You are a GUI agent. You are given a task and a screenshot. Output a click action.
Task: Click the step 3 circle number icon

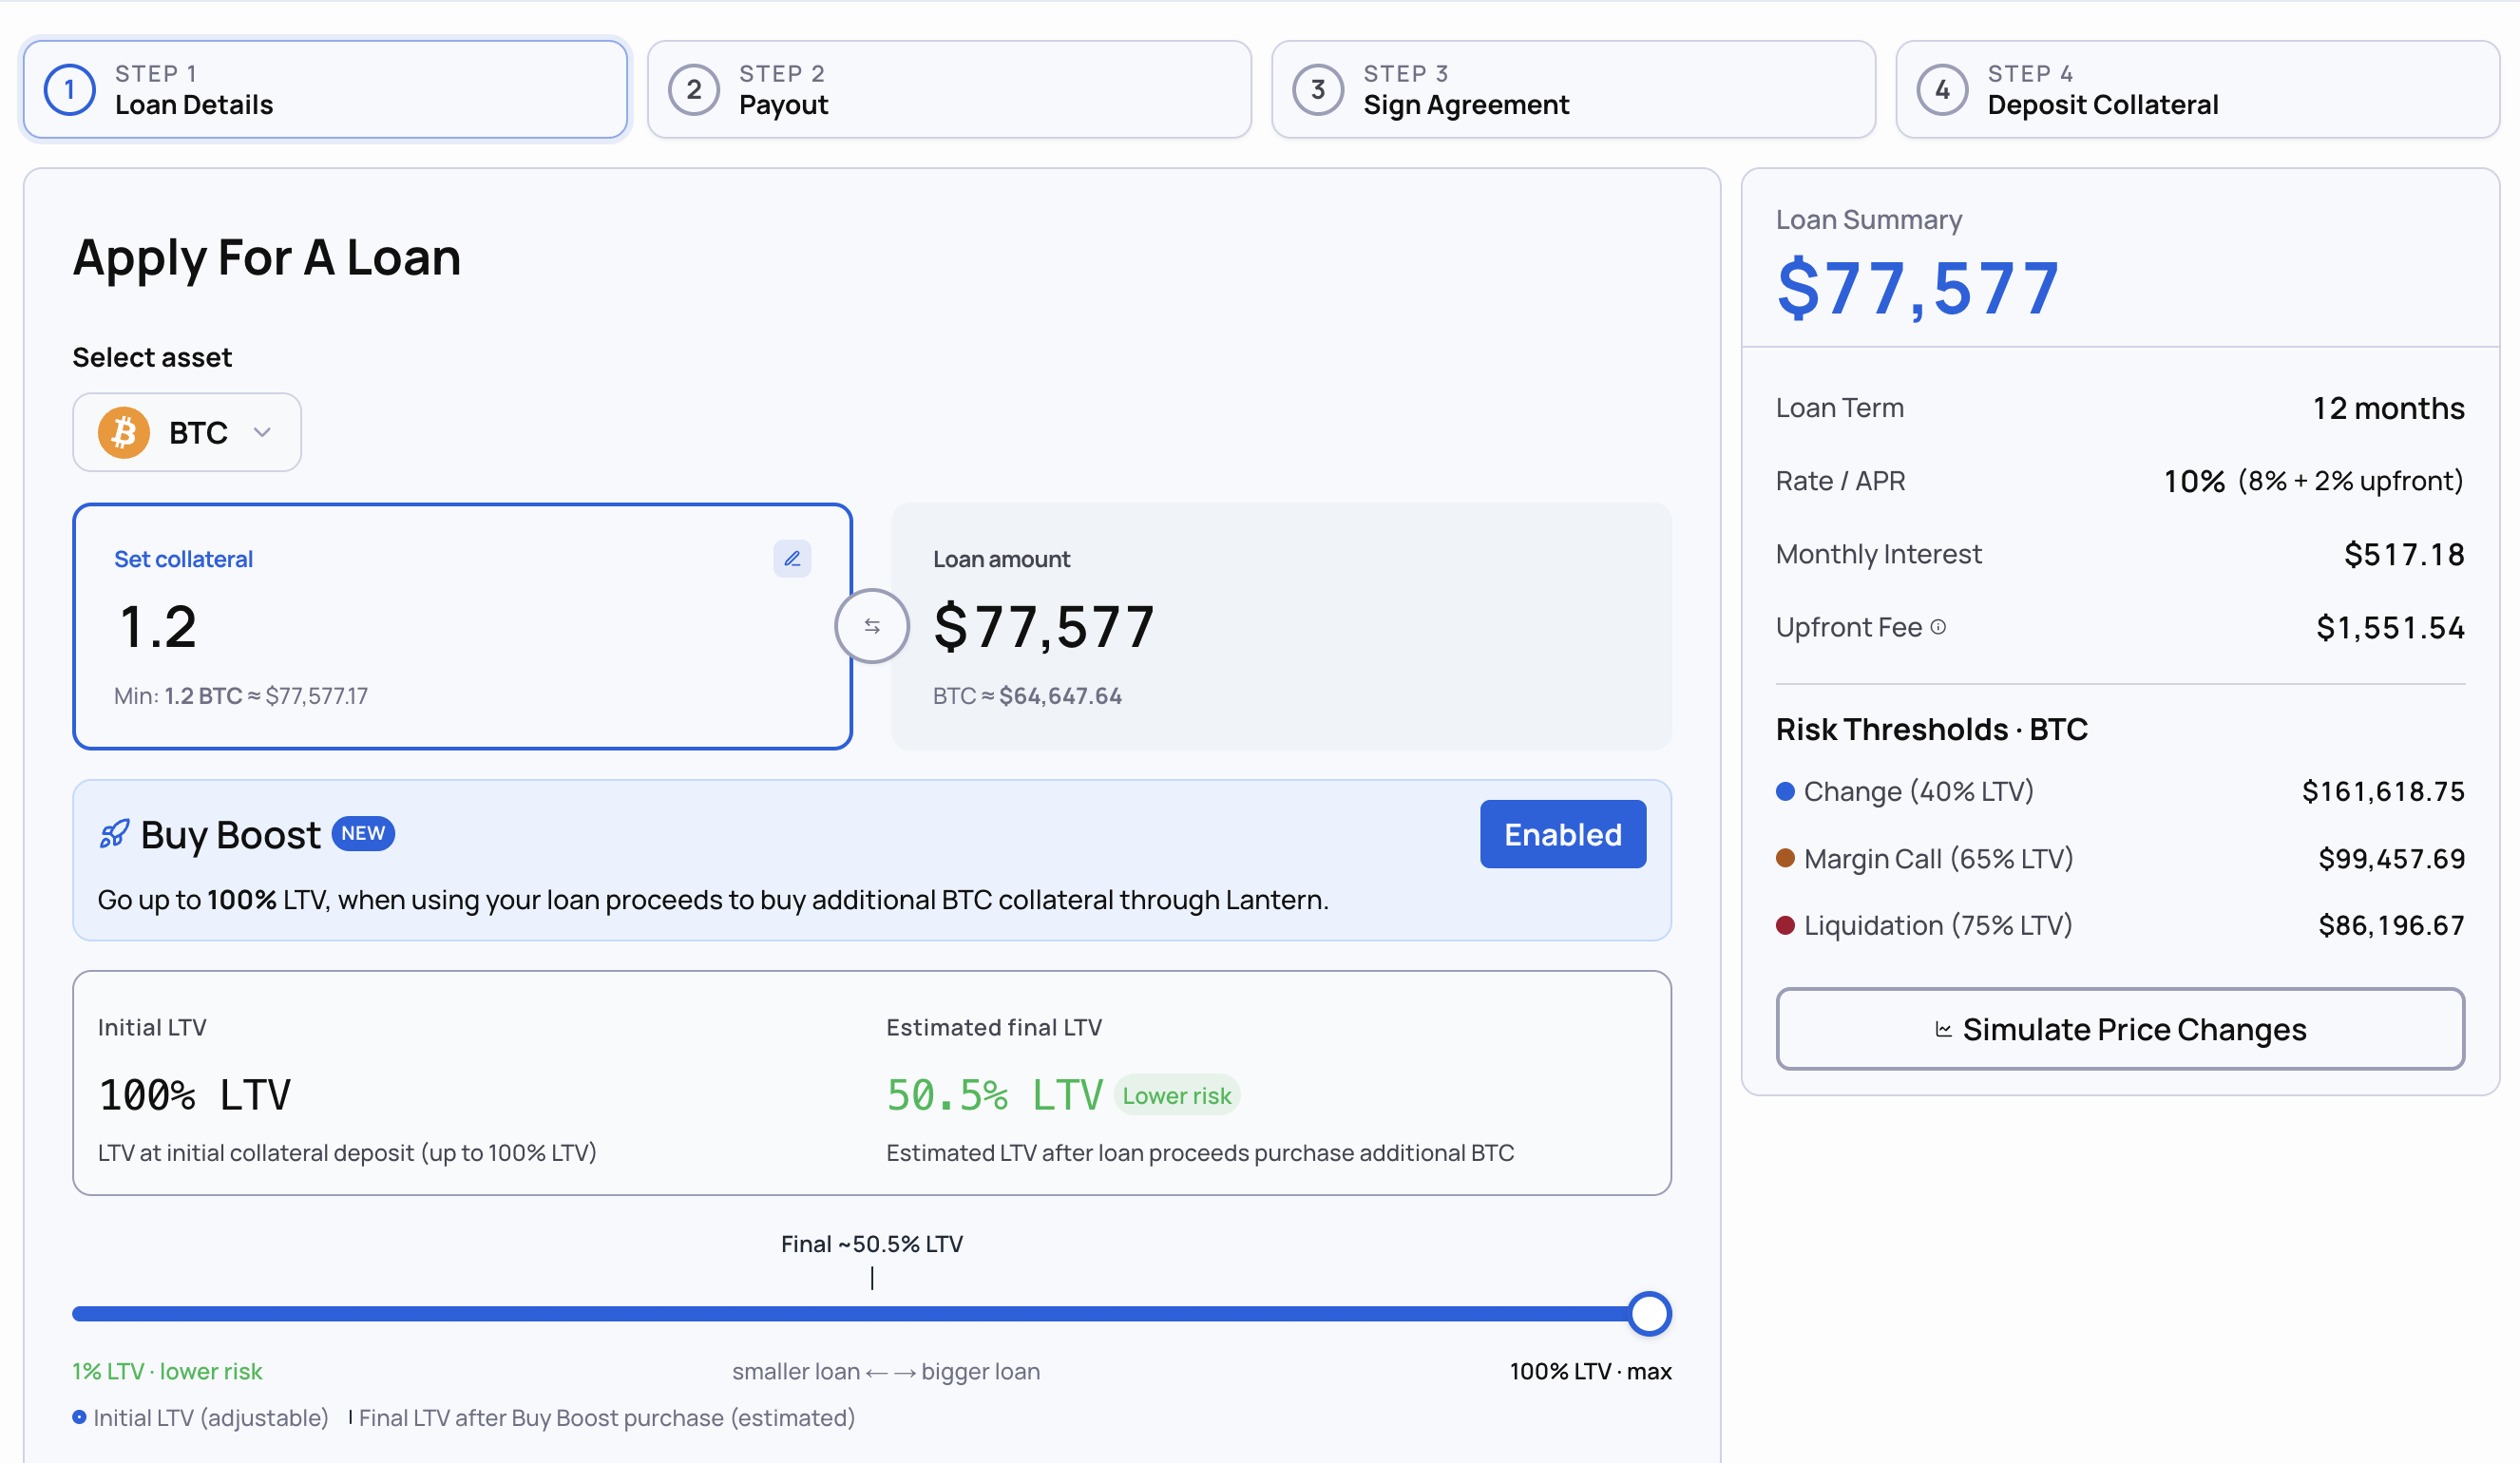pos(1318,90)
